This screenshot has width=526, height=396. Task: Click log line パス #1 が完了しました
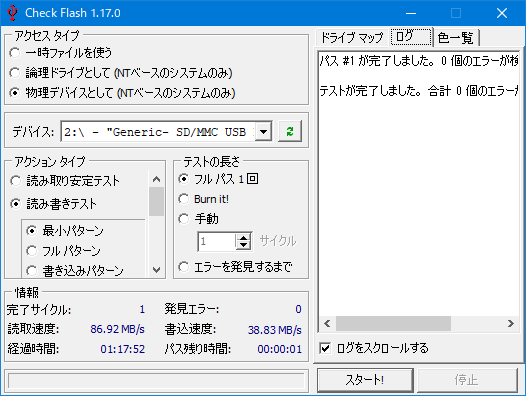pyautogui.click(x=419, y=61)
